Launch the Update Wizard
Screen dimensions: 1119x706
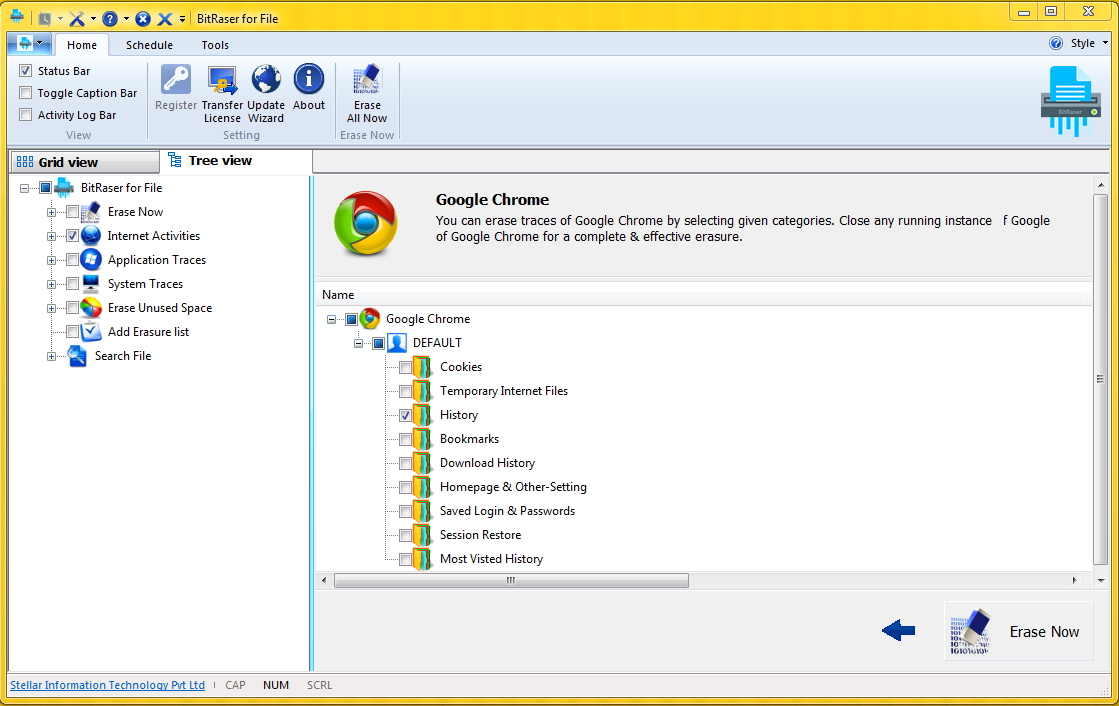(x=266, y=94)
